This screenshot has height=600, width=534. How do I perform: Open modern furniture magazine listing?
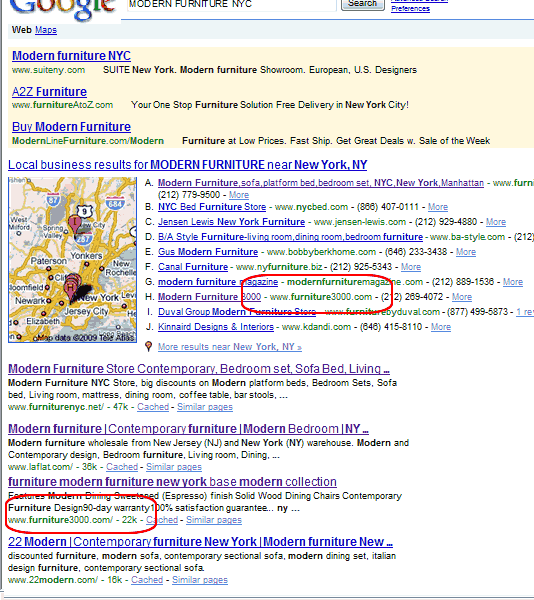pyautogui.click(x=218, y=282)
